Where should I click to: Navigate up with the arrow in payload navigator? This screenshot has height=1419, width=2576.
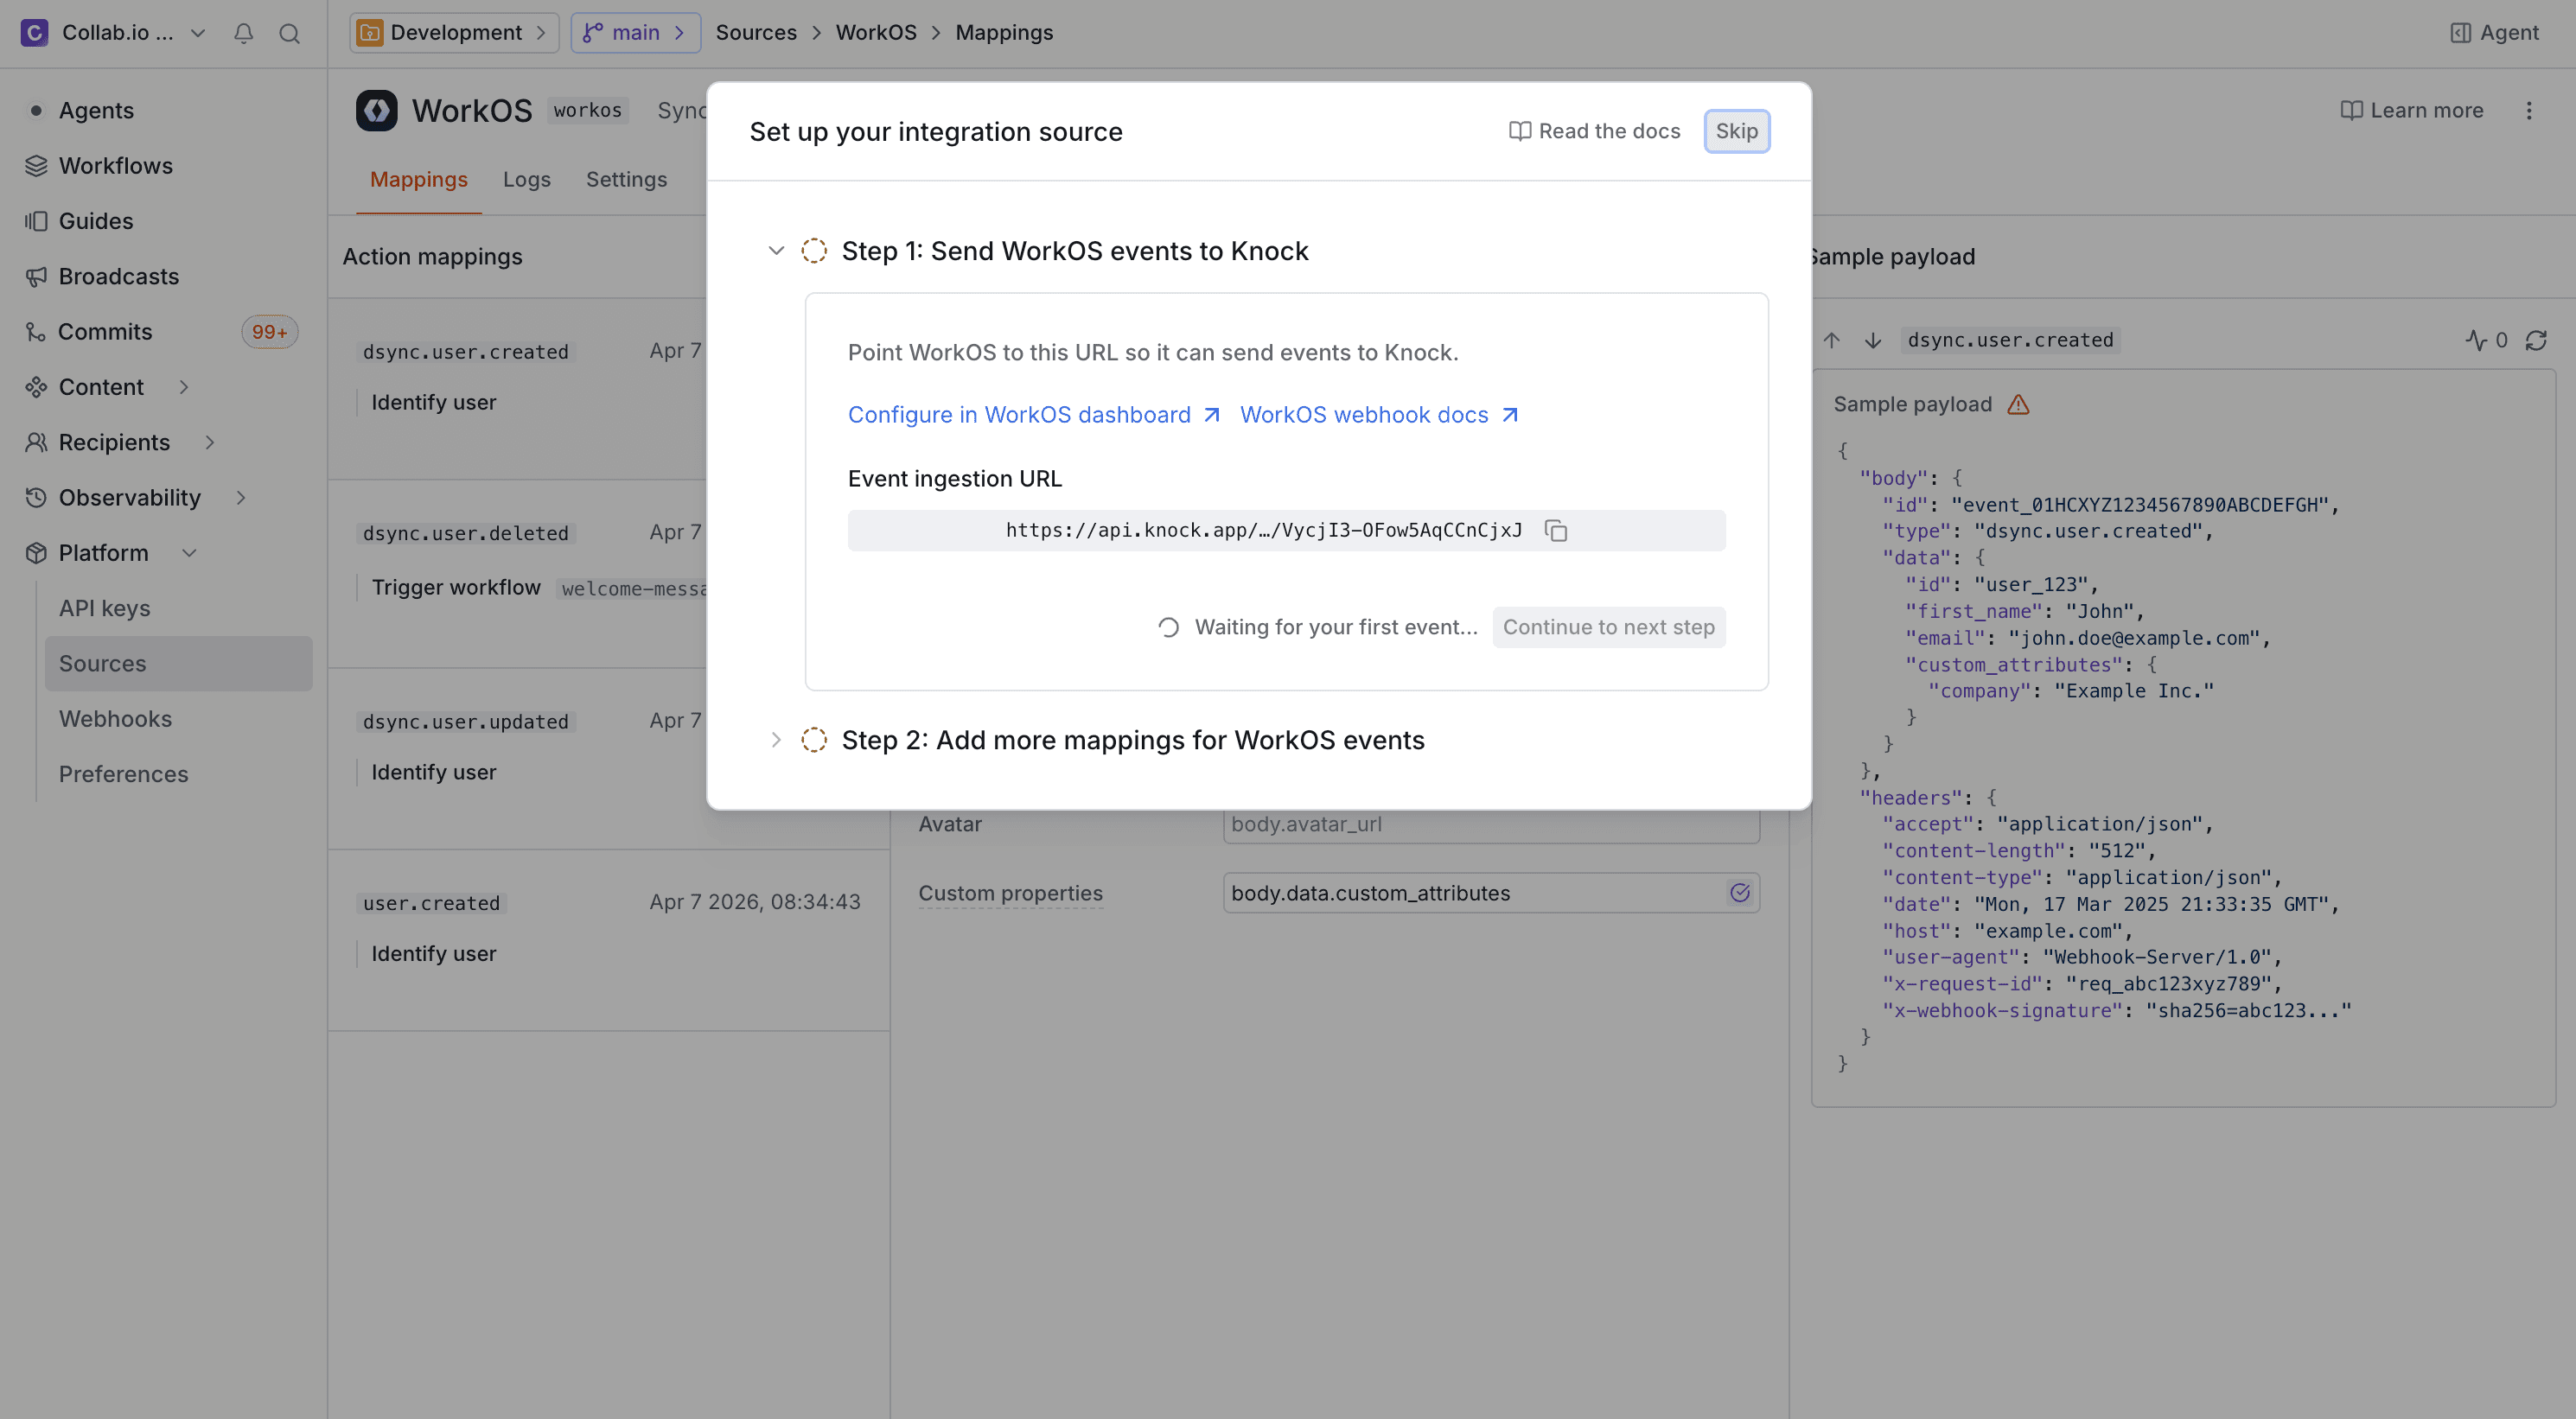pos(1832,340)
